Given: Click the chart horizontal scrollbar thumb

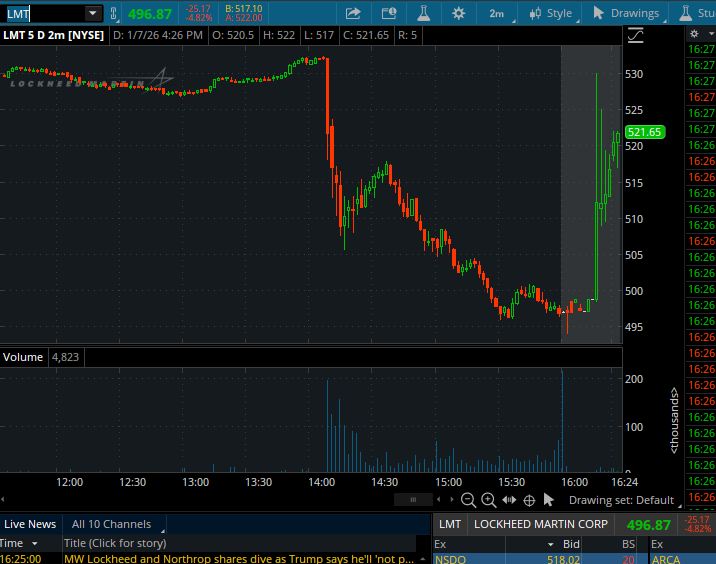Looking at the screenshot, I should coord(413,500).
